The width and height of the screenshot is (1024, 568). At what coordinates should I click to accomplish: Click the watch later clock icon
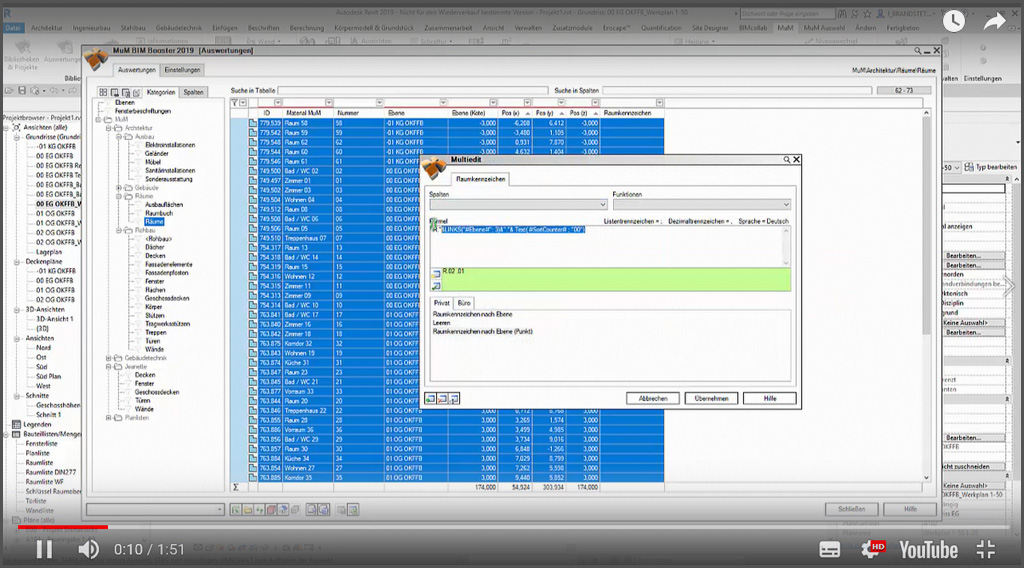point(954,21)
